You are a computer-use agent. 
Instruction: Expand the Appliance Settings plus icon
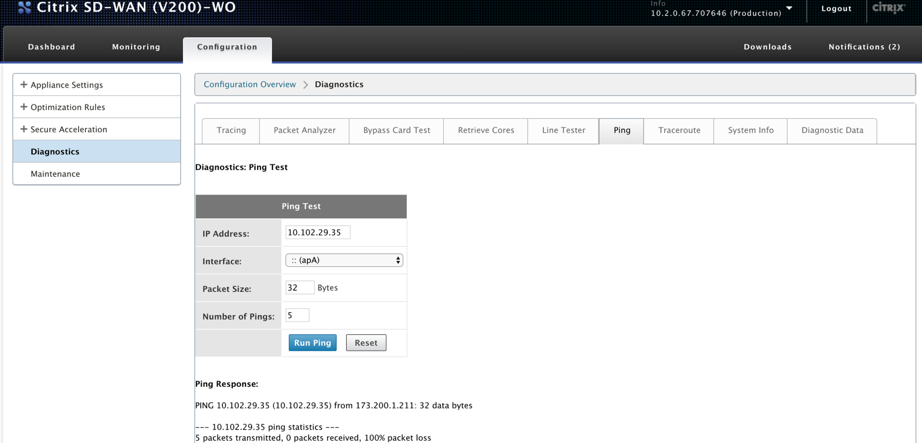(24, 85)
